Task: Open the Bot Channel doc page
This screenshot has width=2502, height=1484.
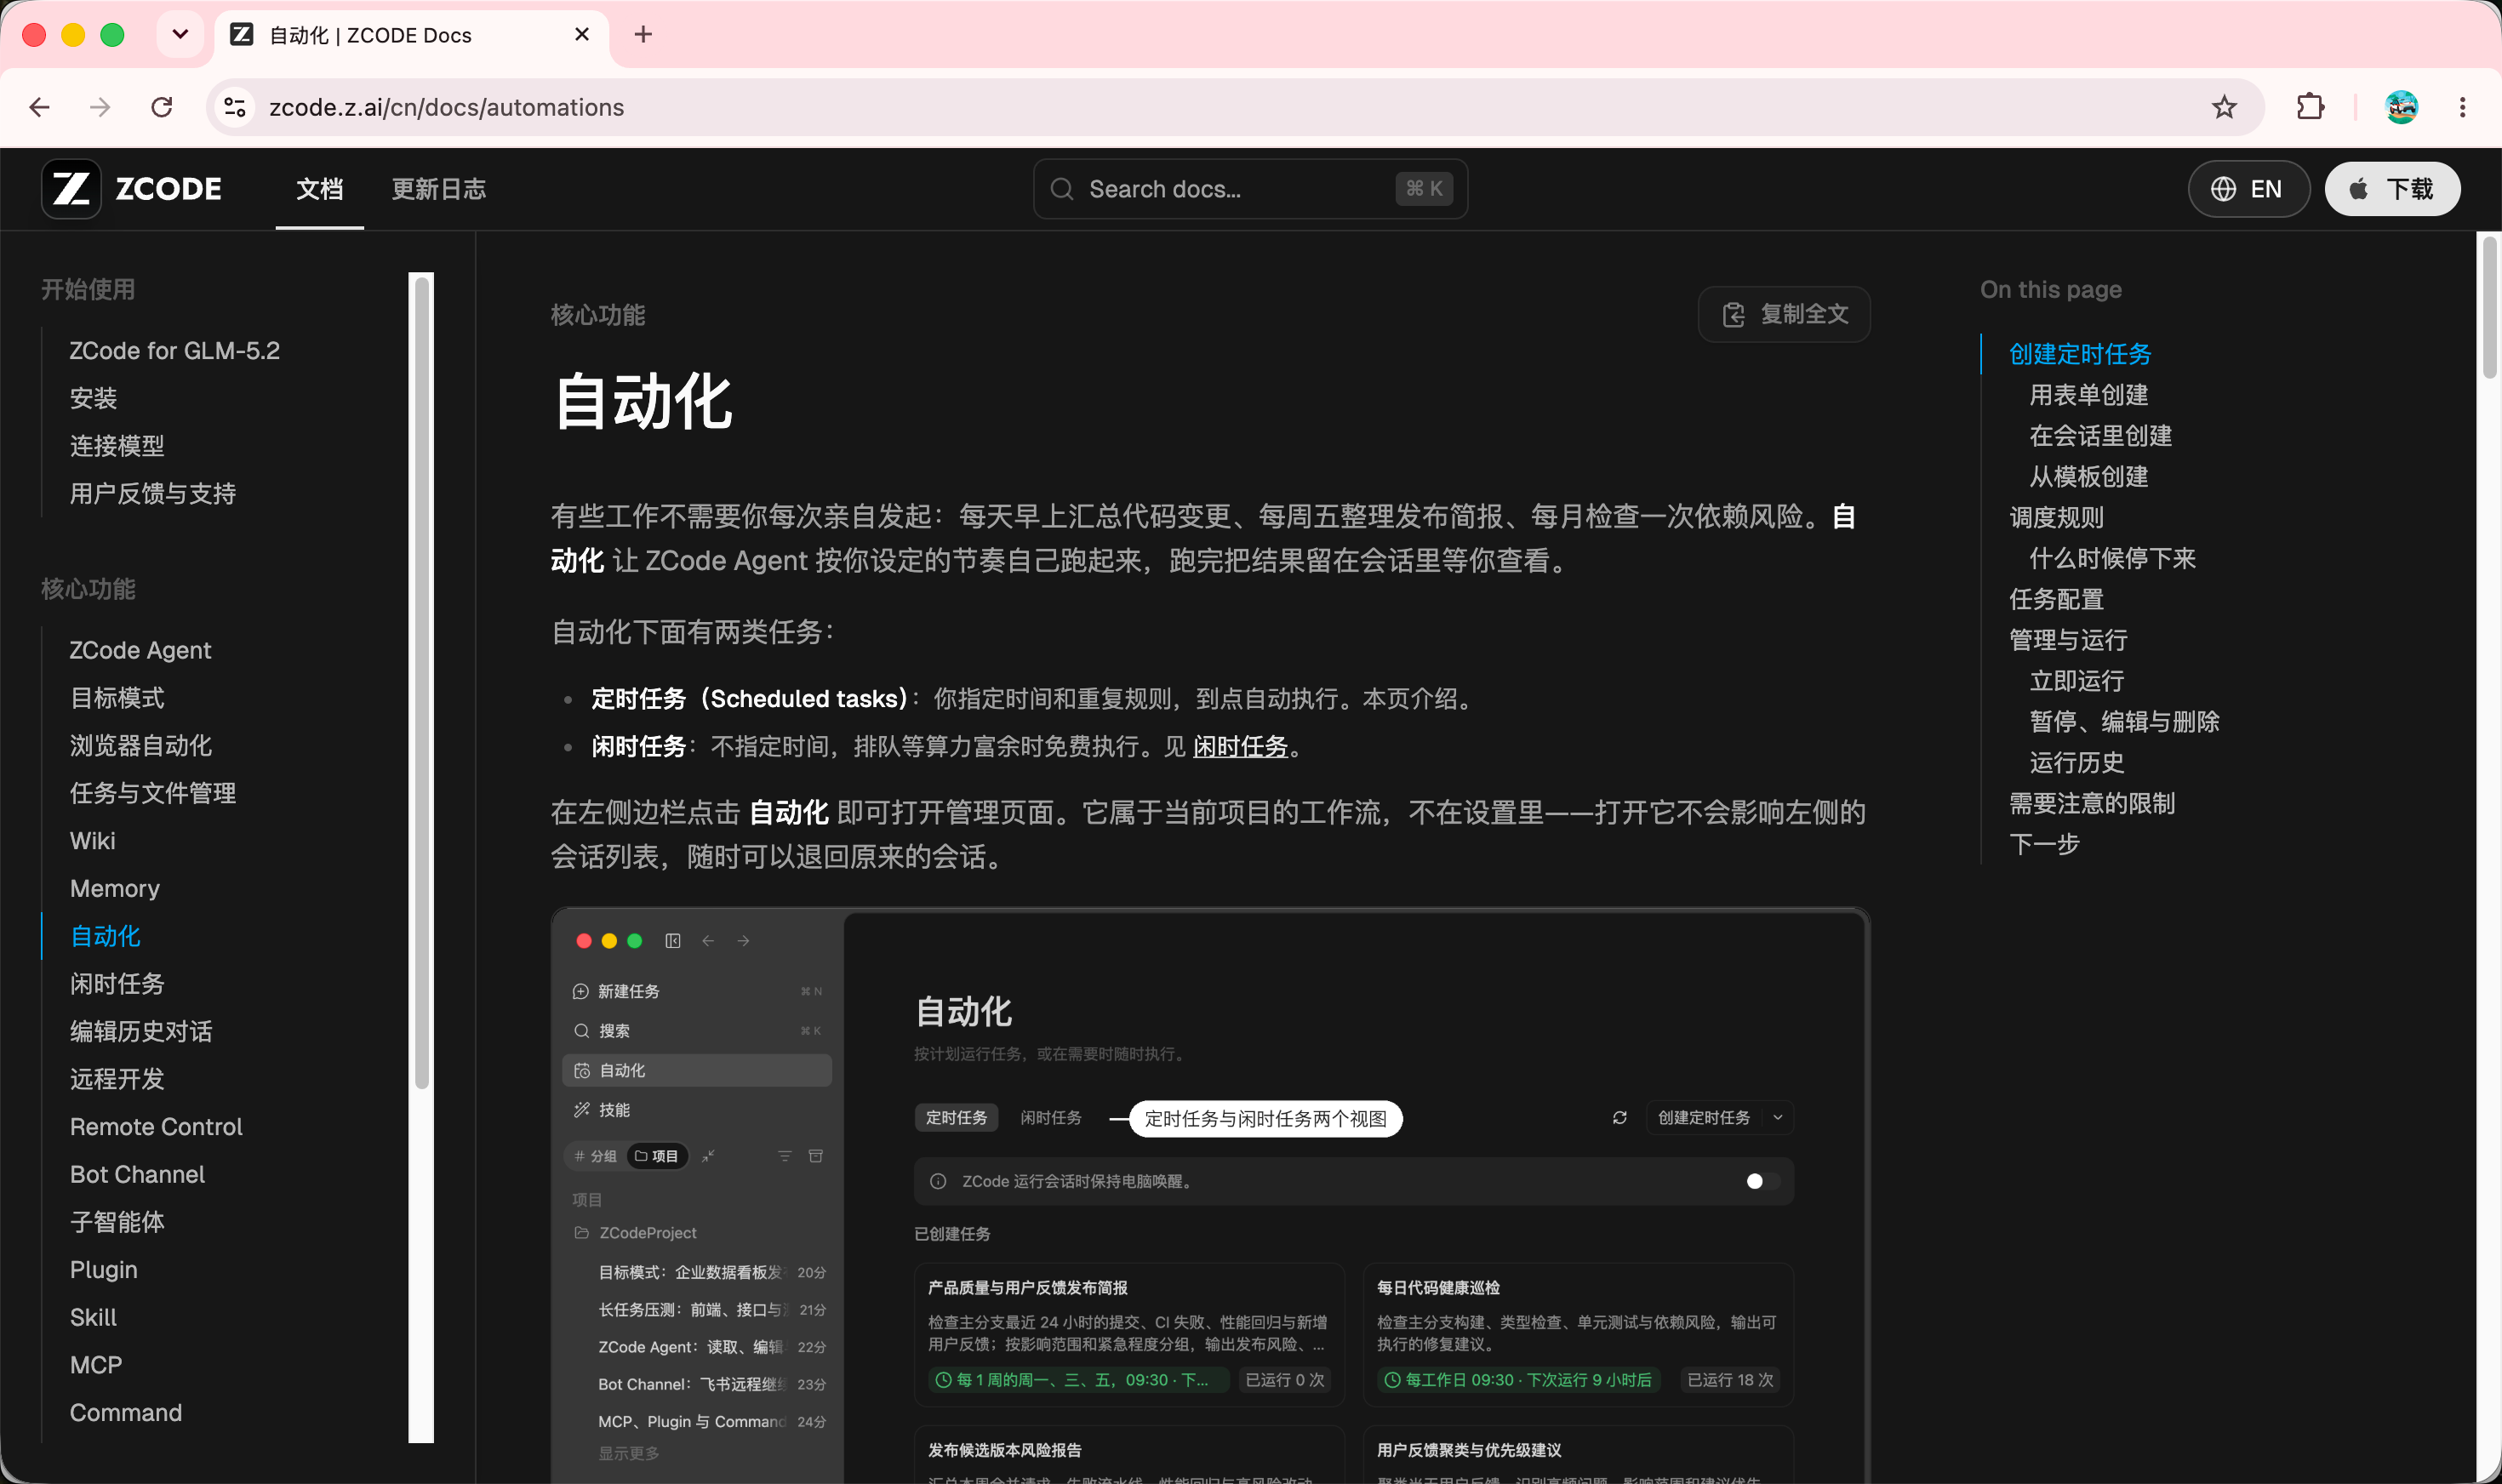Action: (x=137, y=1175)
